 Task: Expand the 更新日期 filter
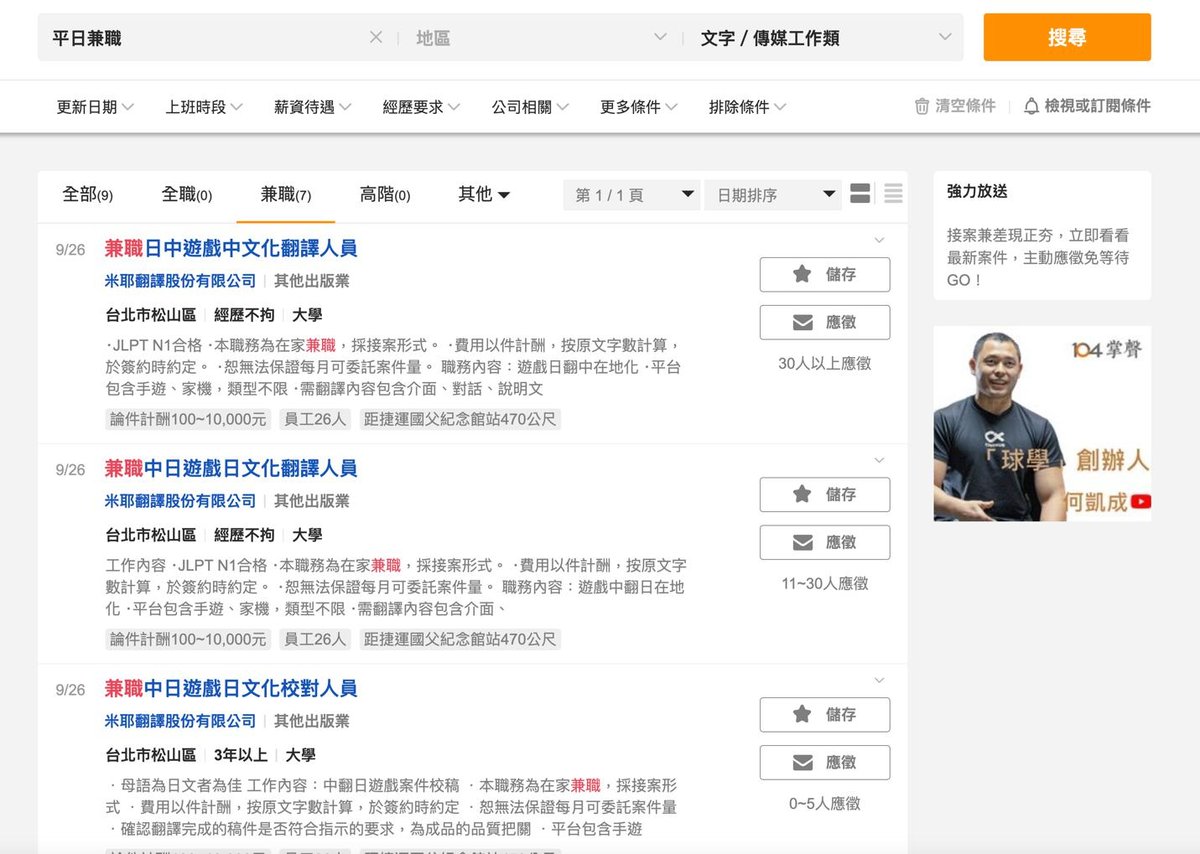click(95, 107)
